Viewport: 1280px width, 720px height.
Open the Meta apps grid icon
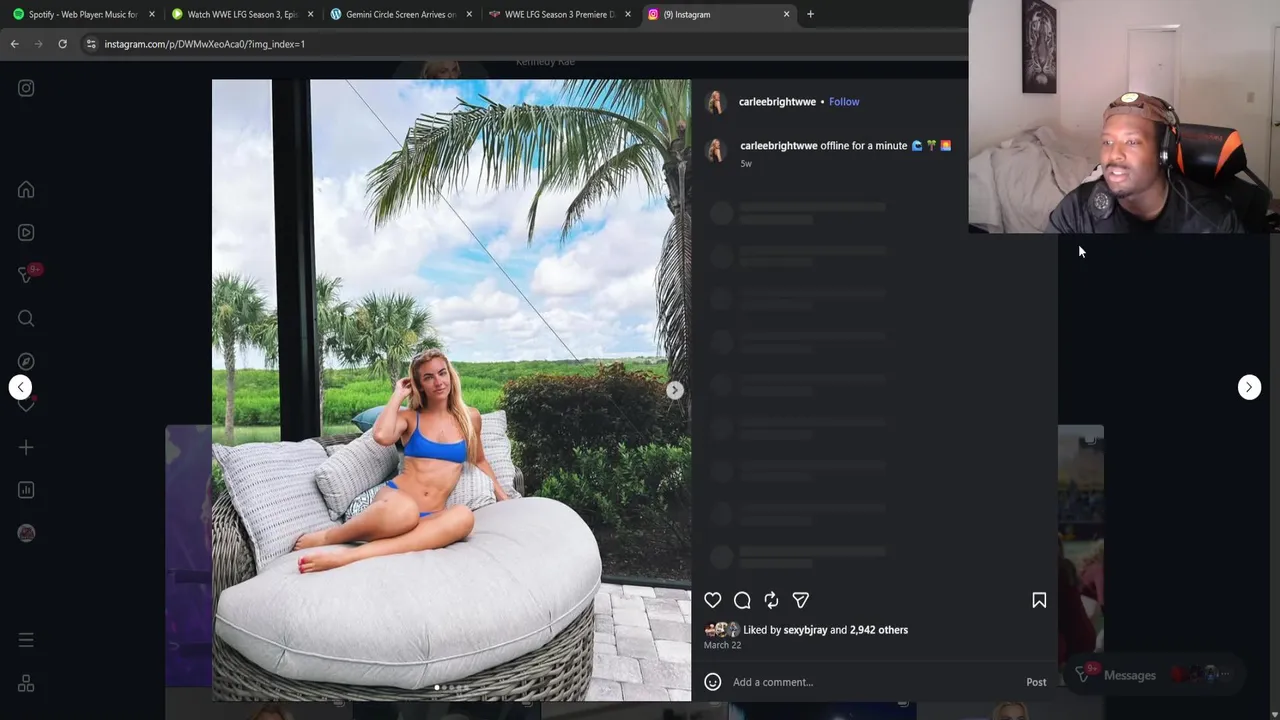click(26, 684)
